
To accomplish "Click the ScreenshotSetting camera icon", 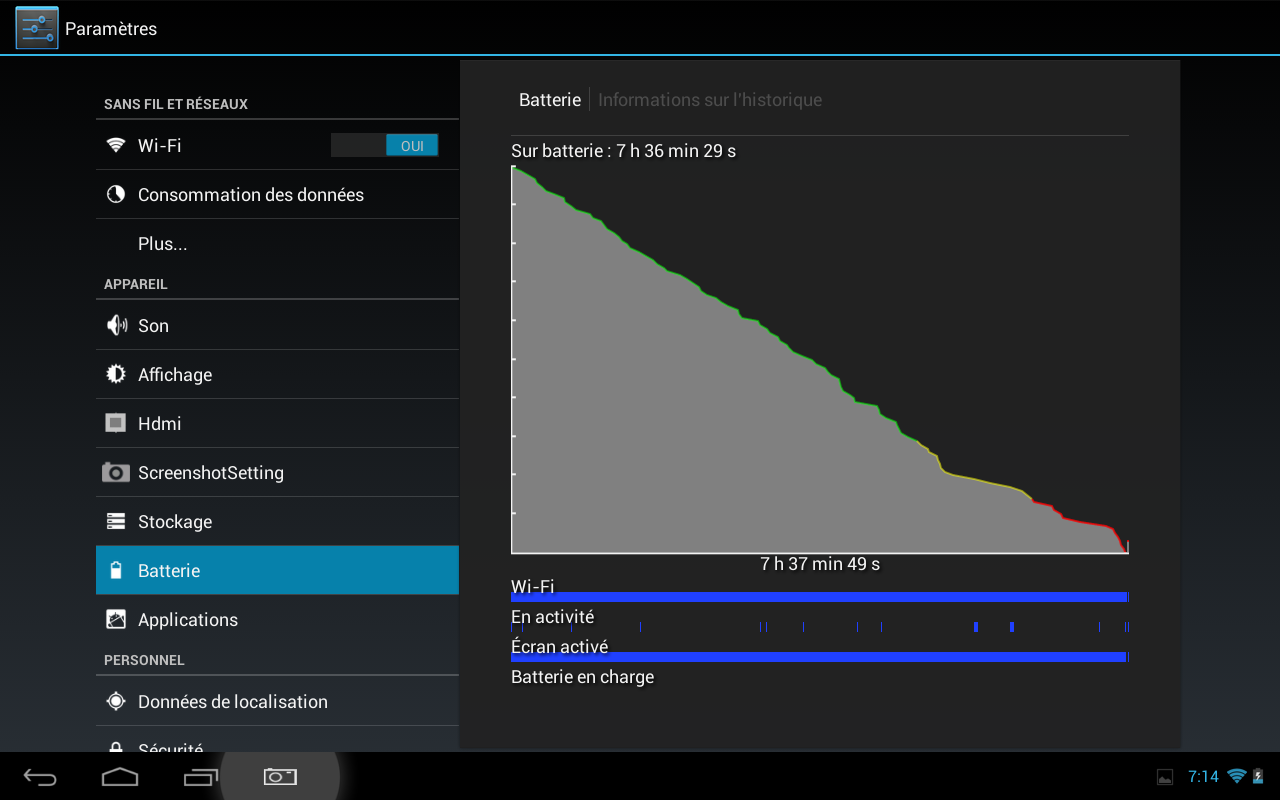I will [x=116, y=472].
